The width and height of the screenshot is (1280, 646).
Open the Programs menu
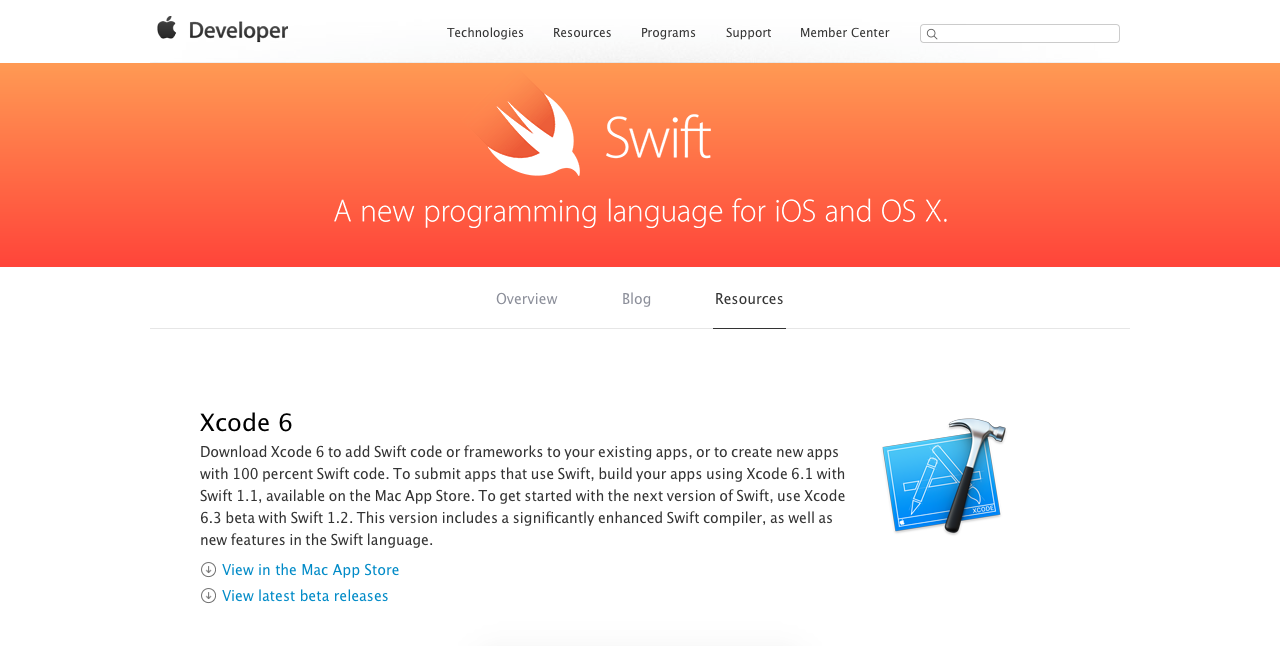click(668, 33)
